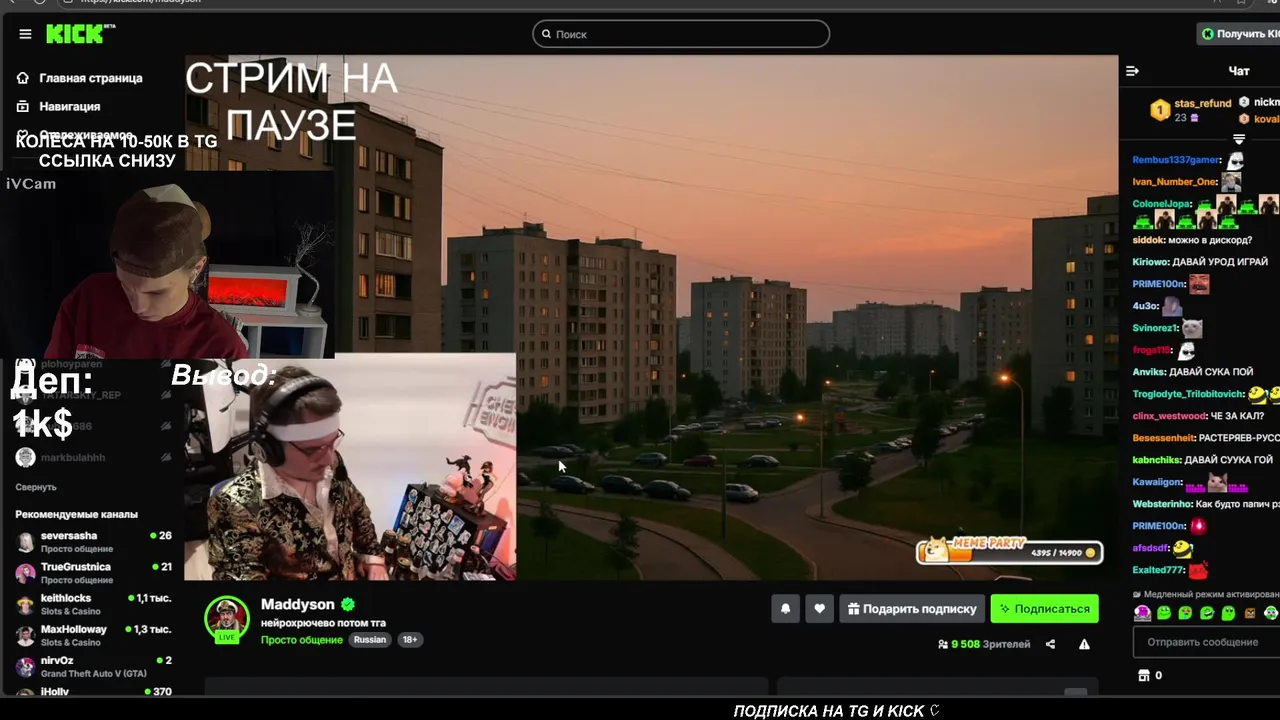The image size is (1280, 720).
Task: Click user Exalted777 in chat
Action: (1158, 570)
